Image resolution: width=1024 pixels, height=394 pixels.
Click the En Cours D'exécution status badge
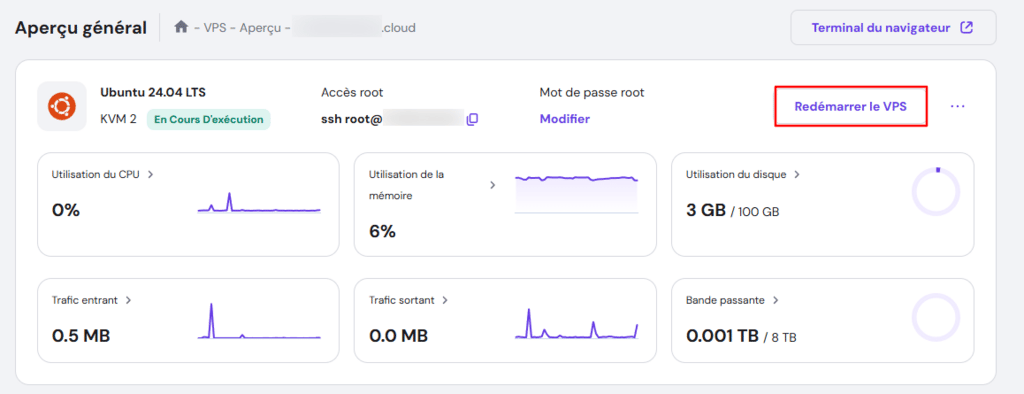(x=208, y=120)
